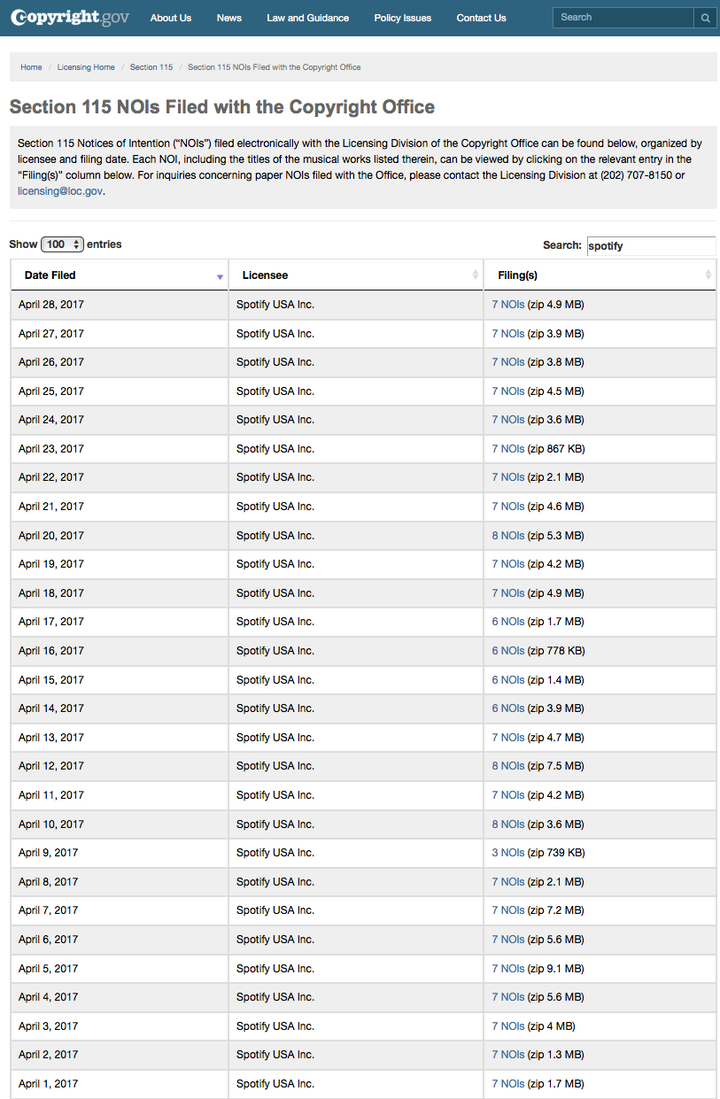Open 7 NOIs filing for April 21, 2017
720x1099 pixels.
click(x=508, y=506)
